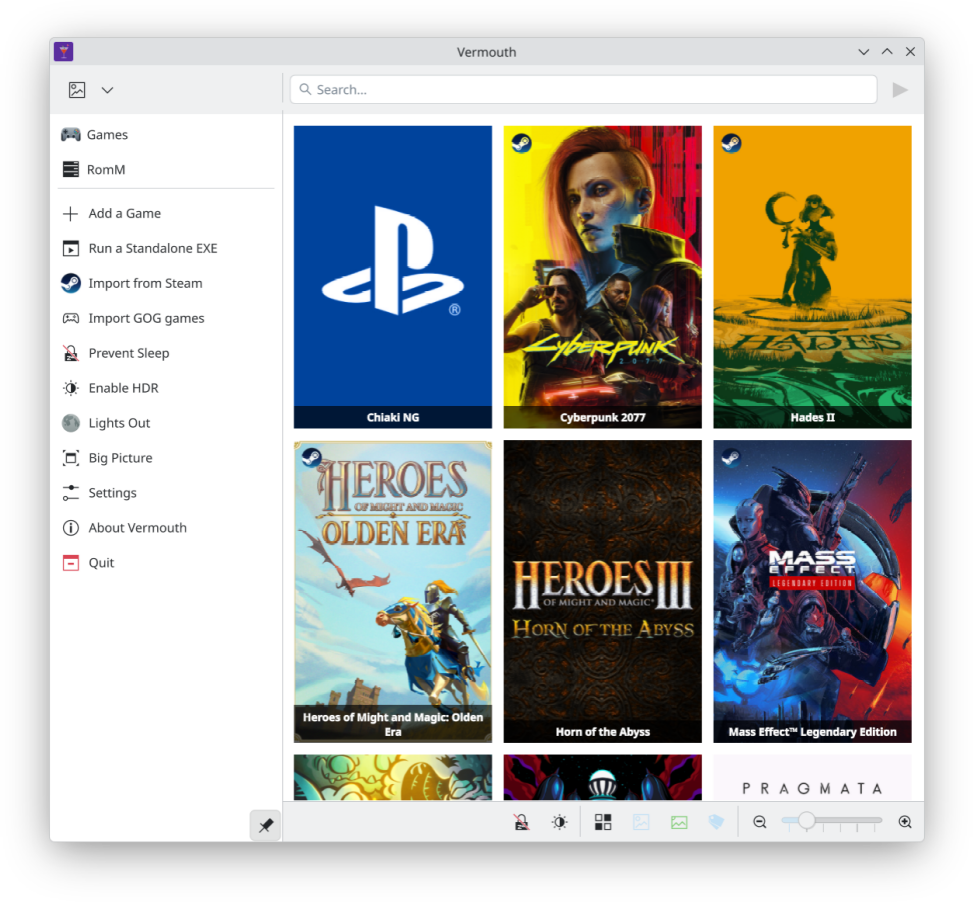This screenshot has width=973, height=902.
Task: Select the Horn of the Abyss cover
Action: pyautogui.click(x=603, y=591)
